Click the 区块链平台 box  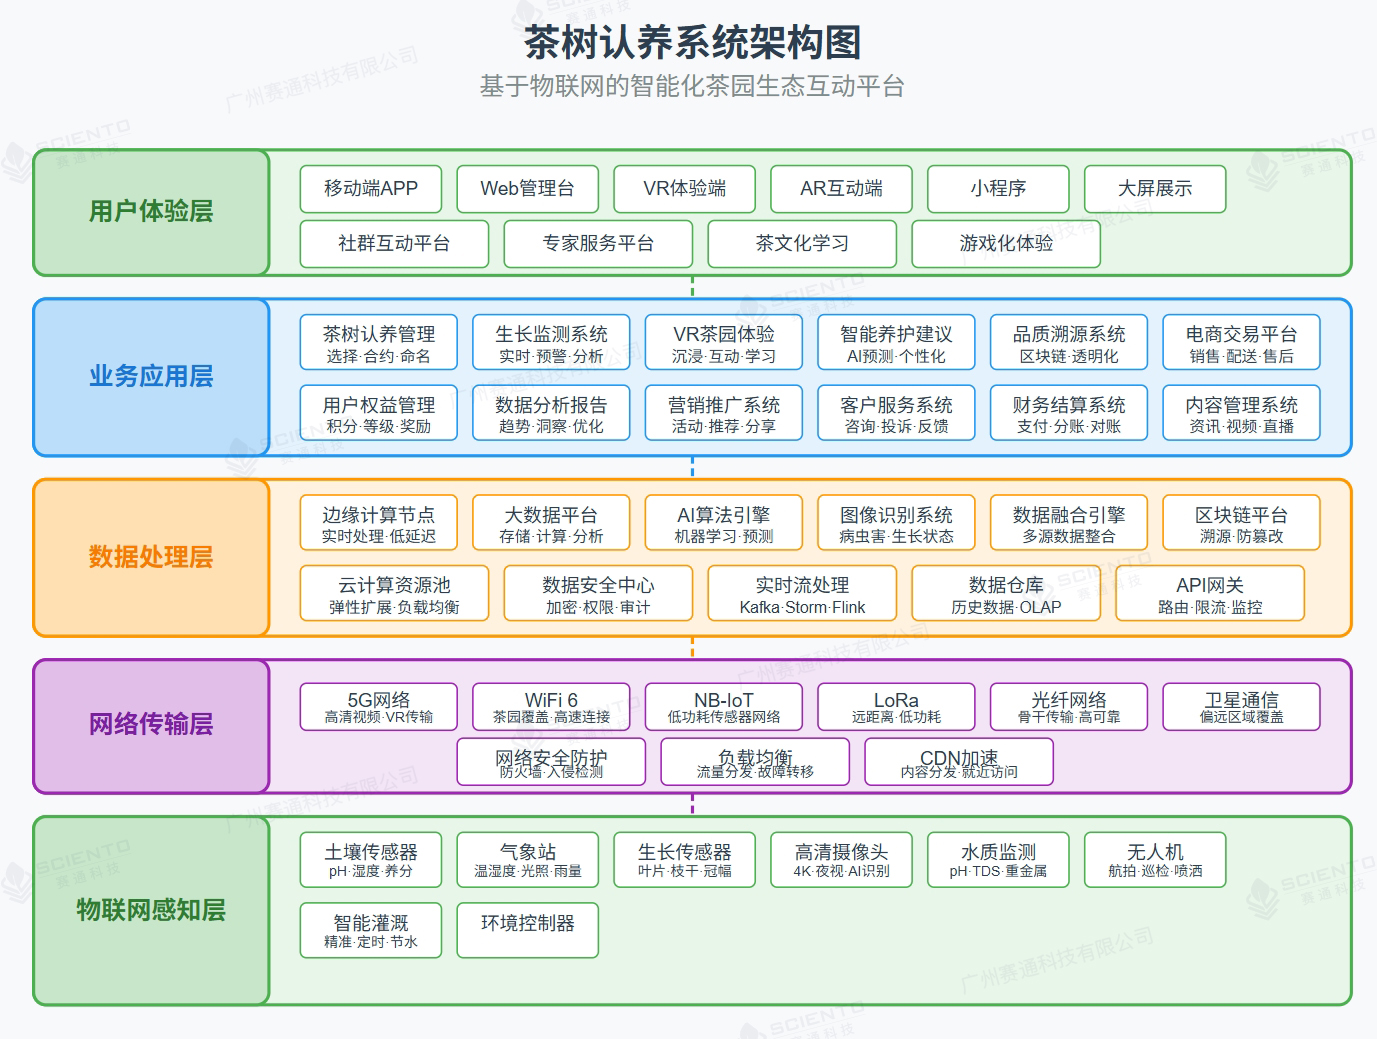tap(1241, 523)
